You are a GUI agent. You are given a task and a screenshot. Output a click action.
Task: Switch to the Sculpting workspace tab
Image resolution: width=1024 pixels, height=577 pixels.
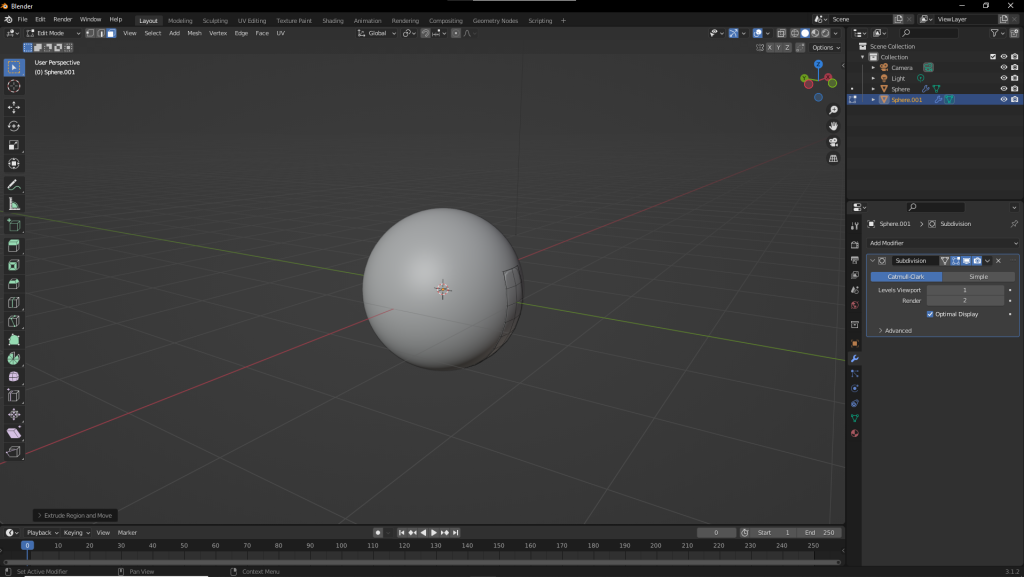pos(215,20)
